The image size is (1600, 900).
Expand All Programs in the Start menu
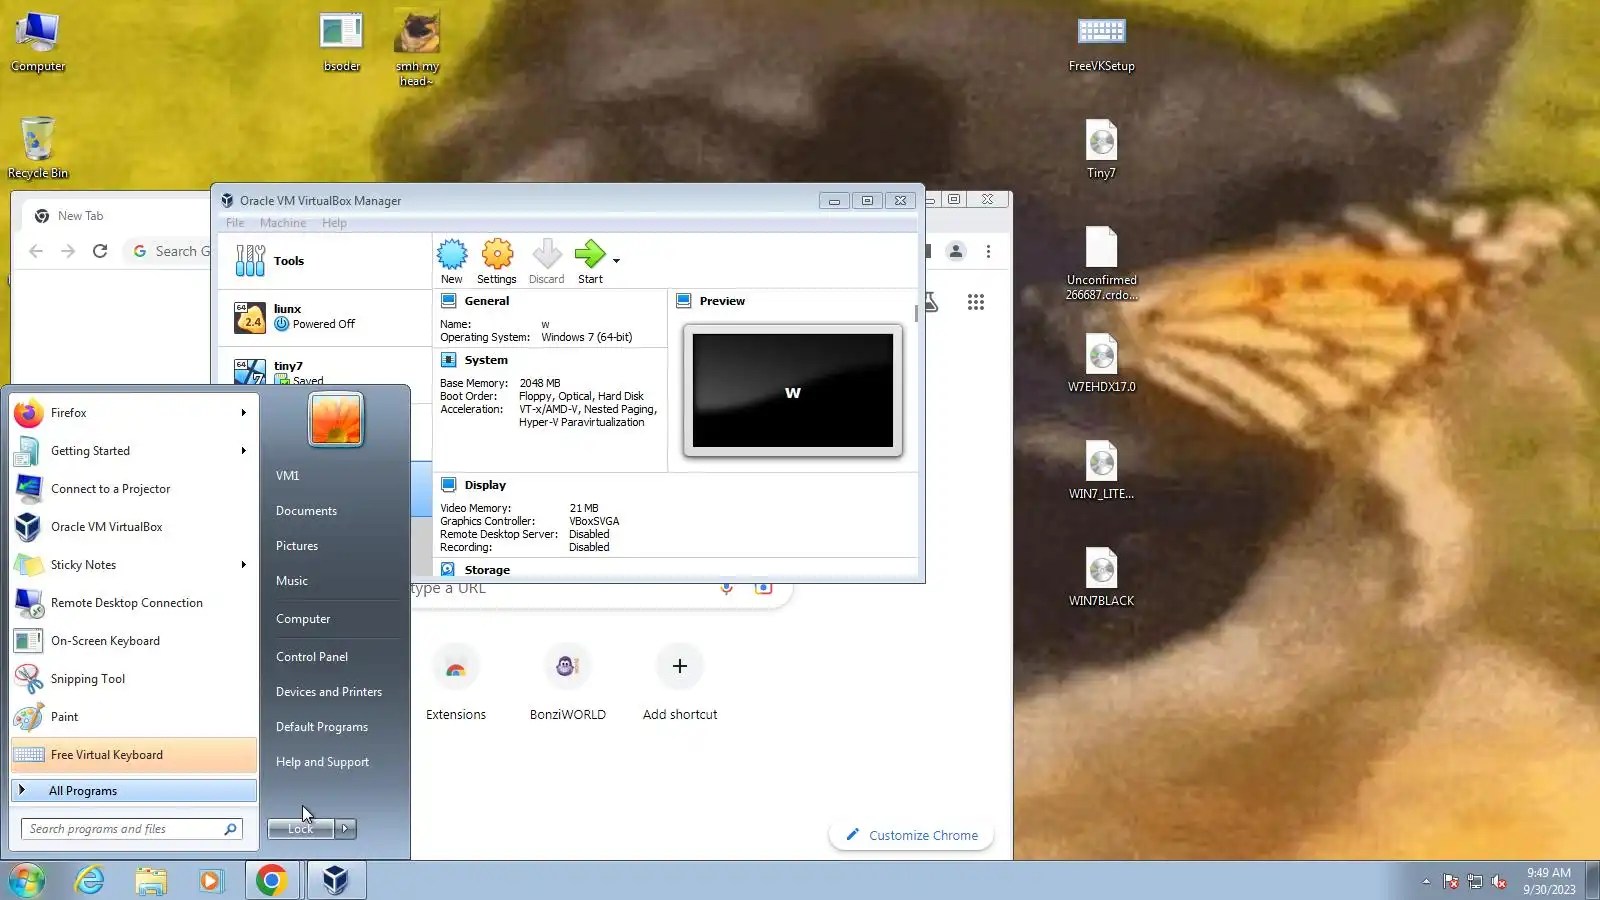[134, 791]
